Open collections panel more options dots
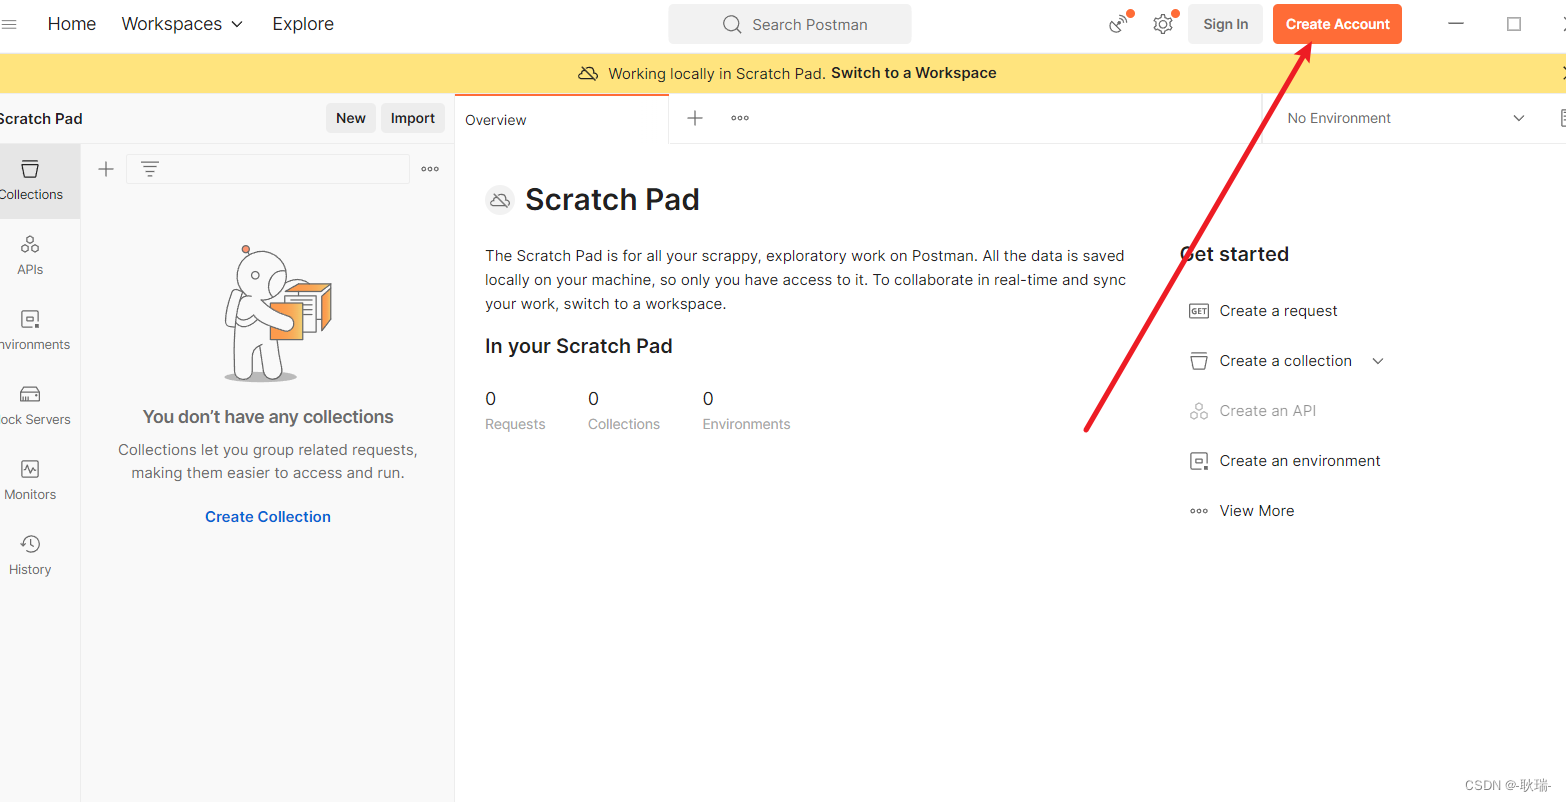1566x802 pixels. 430,169
